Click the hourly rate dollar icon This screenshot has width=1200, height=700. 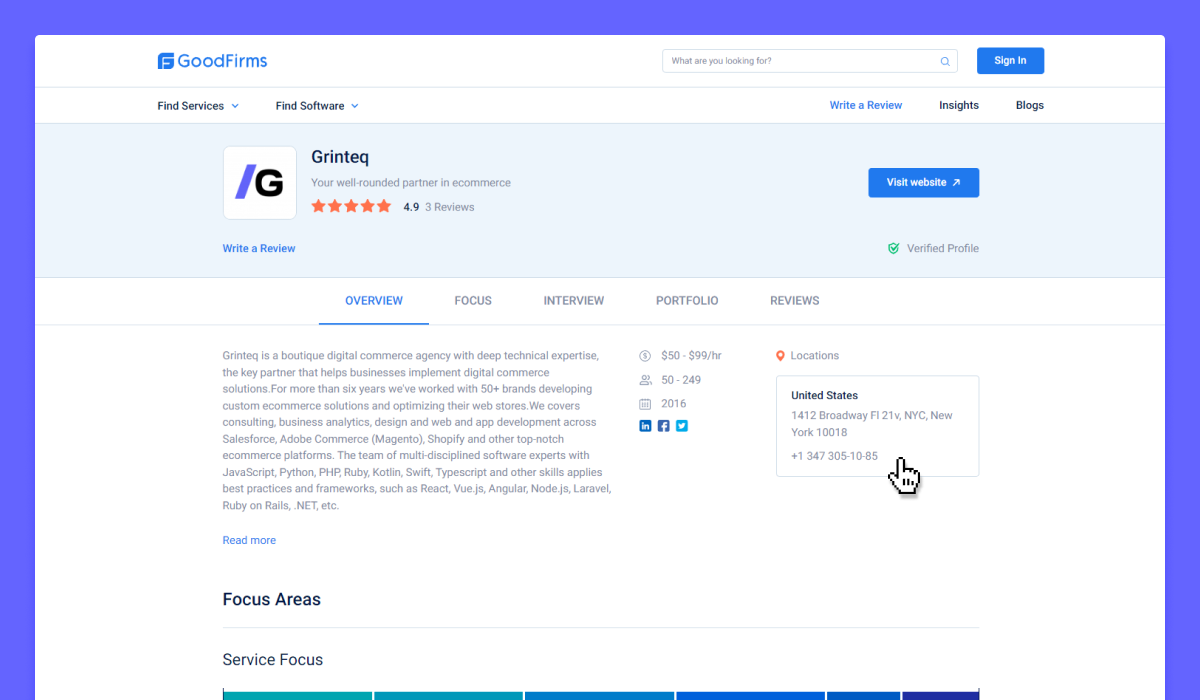point(645,356)
